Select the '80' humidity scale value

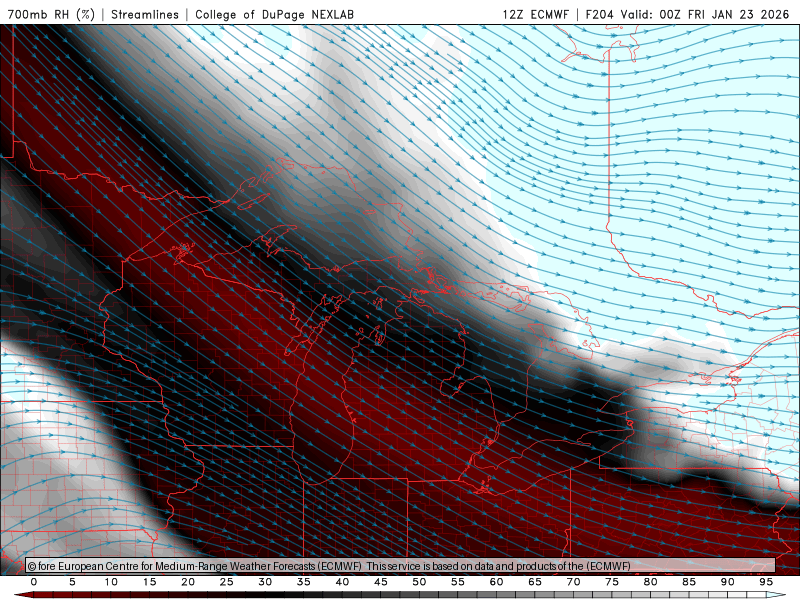[650, 582]
